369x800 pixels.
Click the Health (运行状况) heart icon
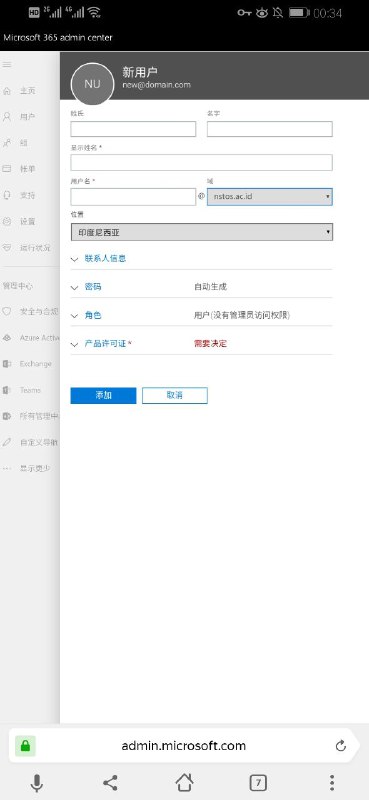pos(7,247)
